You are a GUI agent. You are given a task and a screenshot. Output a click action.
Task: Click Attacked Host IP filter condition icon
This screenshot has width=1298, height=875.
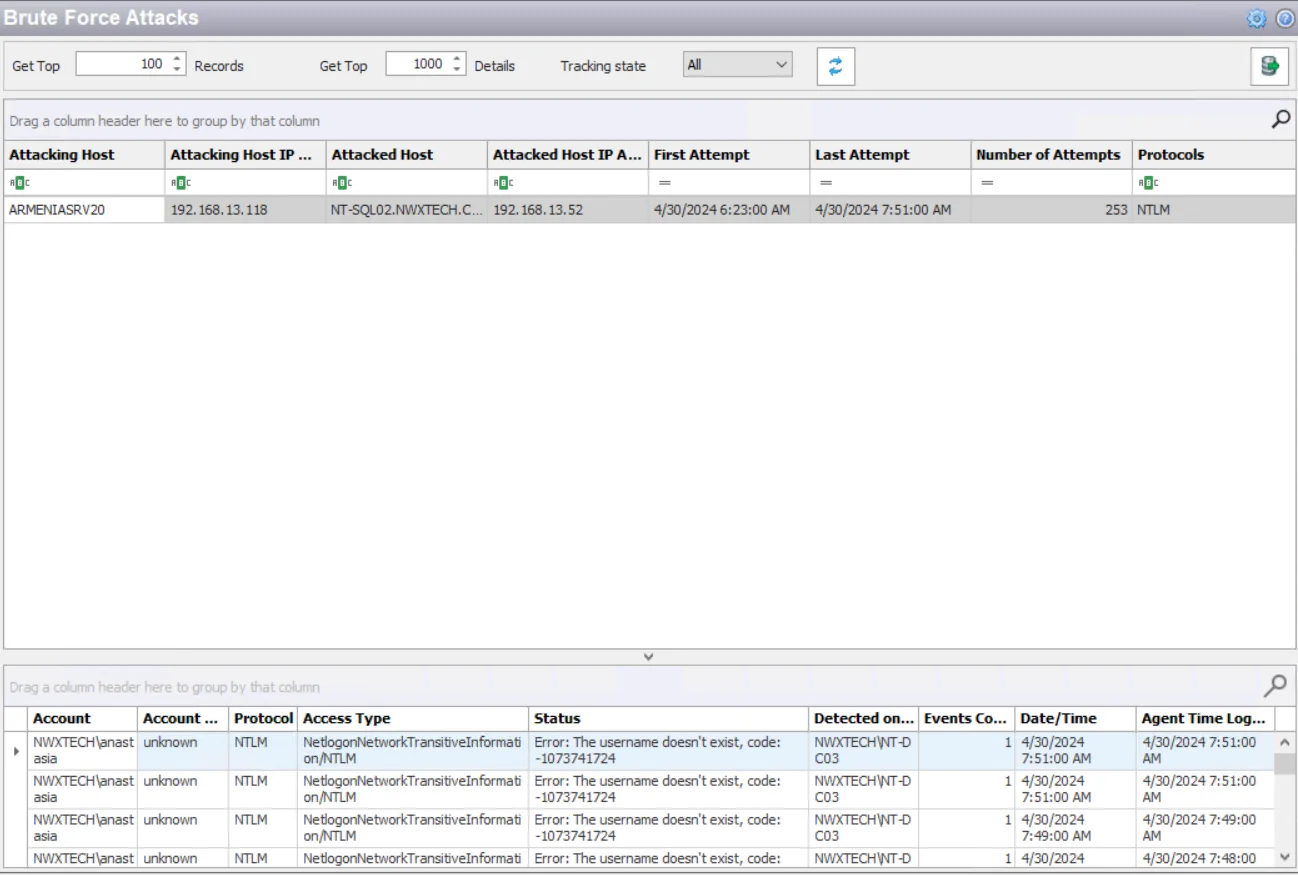pyautogui.click(x=502, y=182)
